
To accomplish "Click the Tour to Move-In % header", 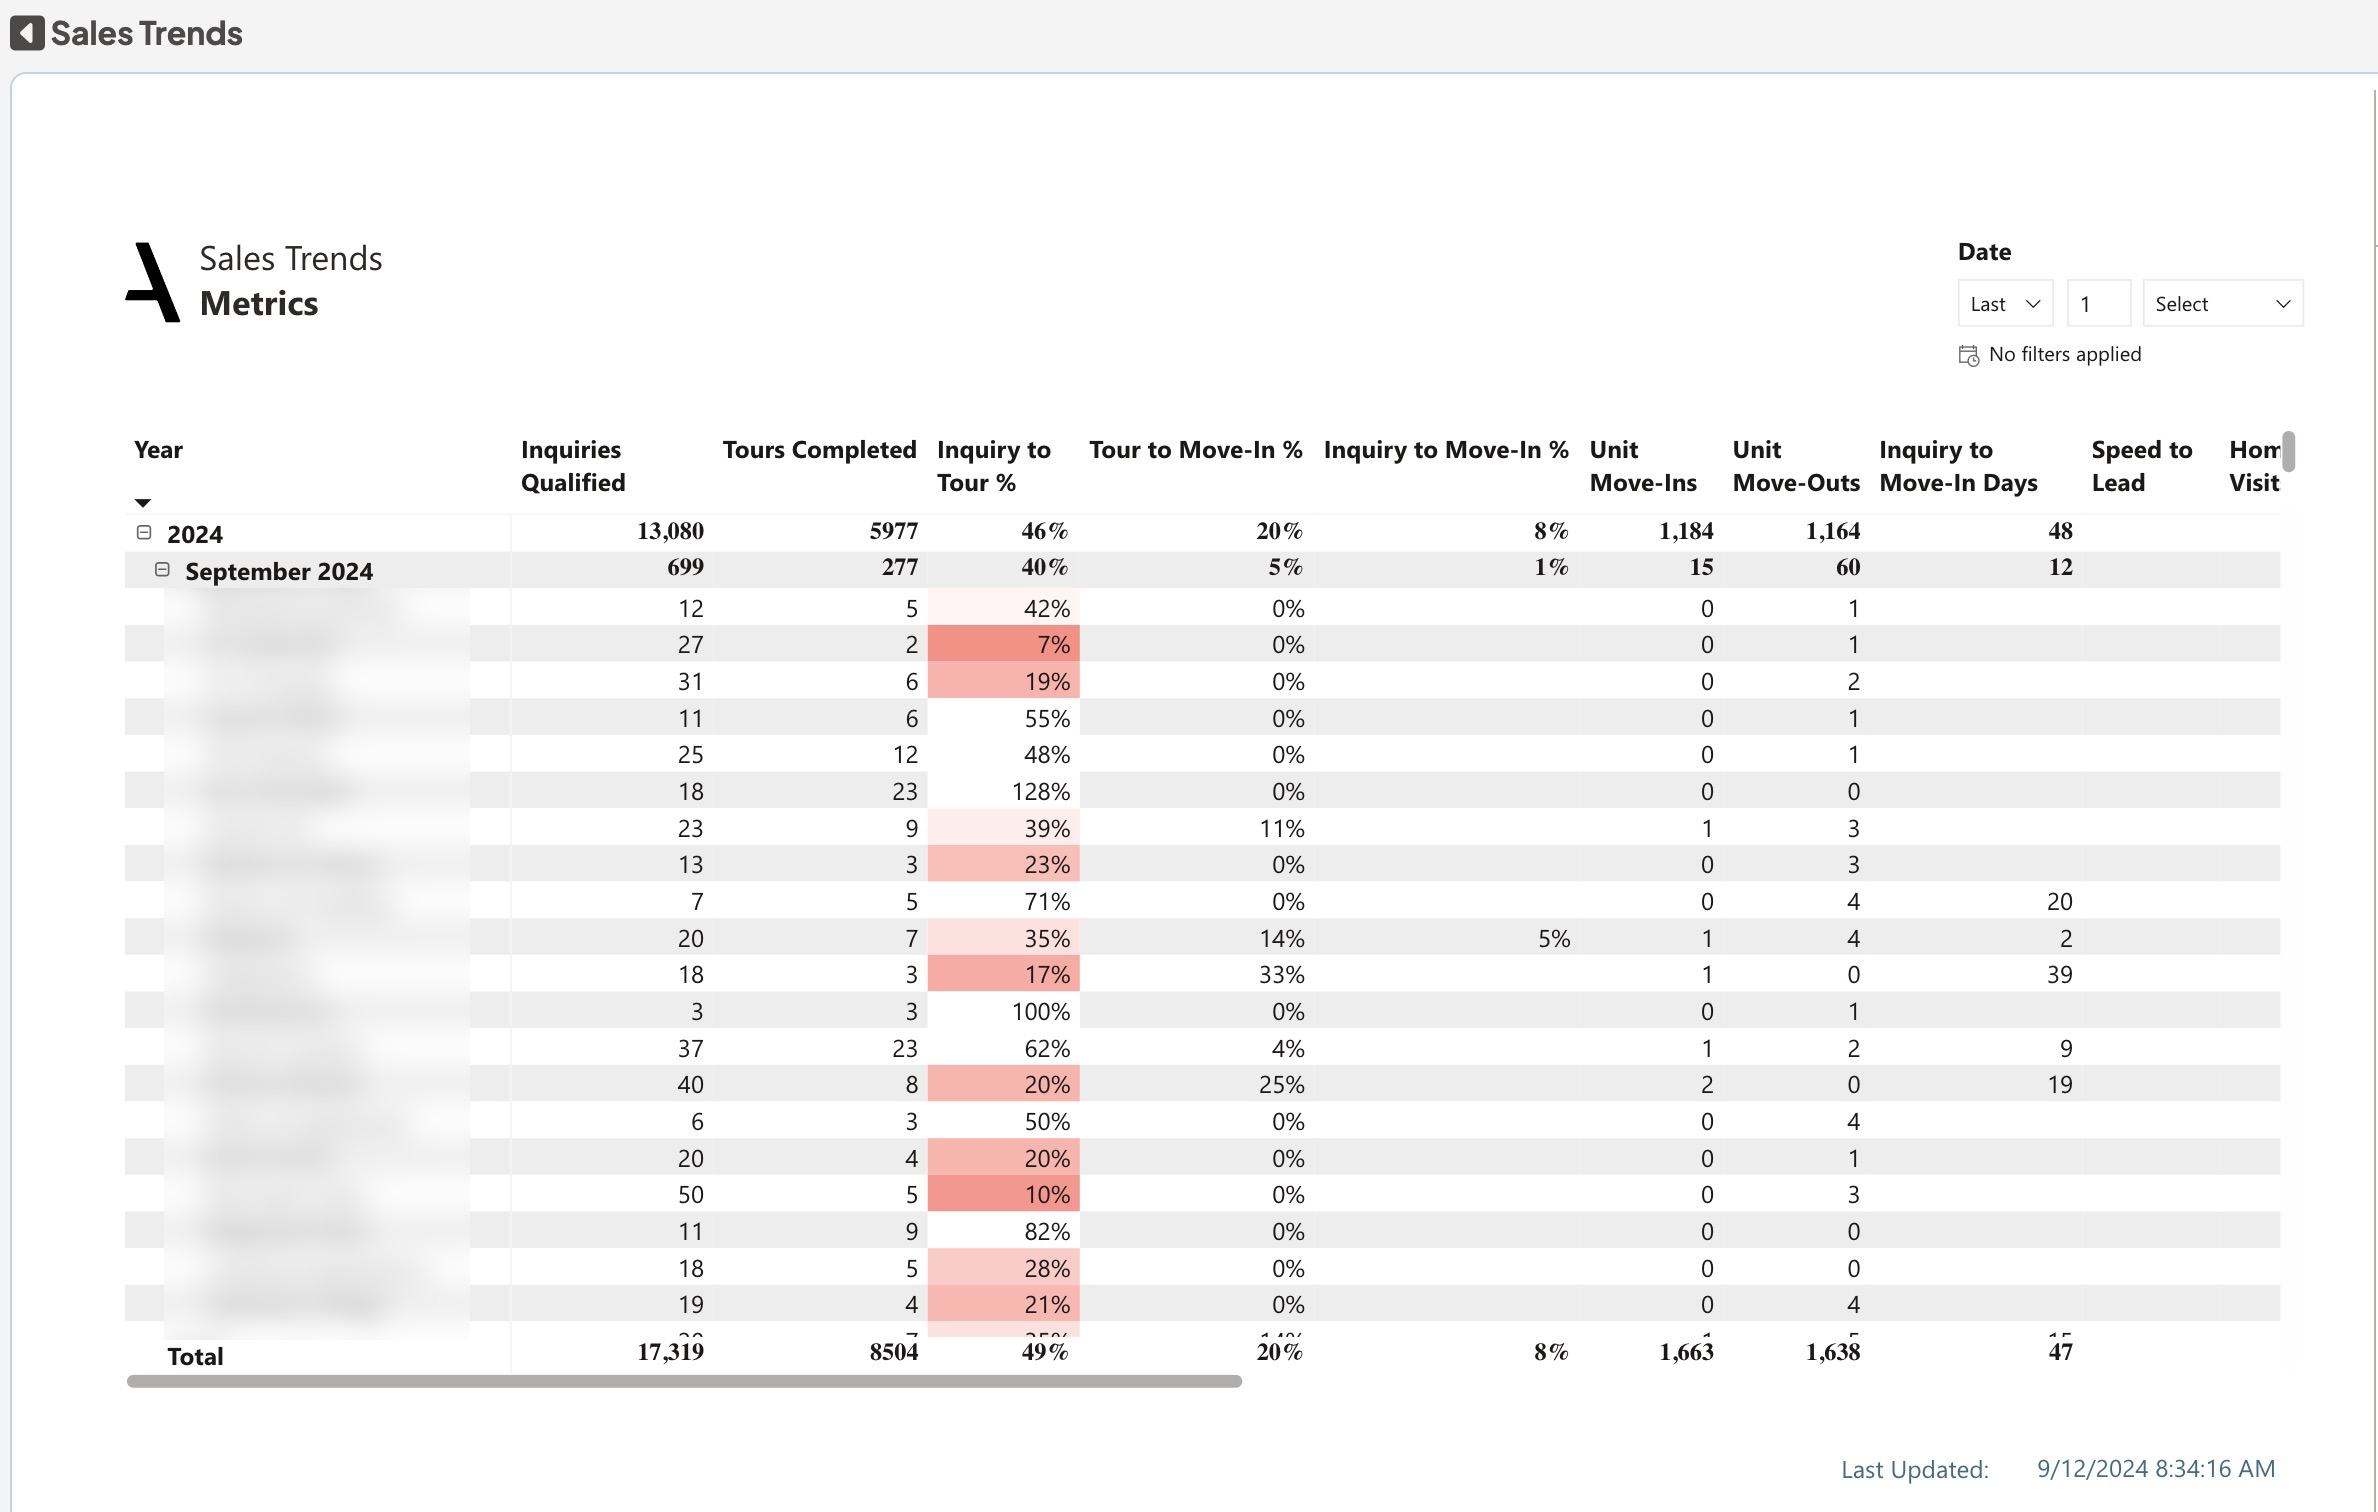I will coord(1194,450).
